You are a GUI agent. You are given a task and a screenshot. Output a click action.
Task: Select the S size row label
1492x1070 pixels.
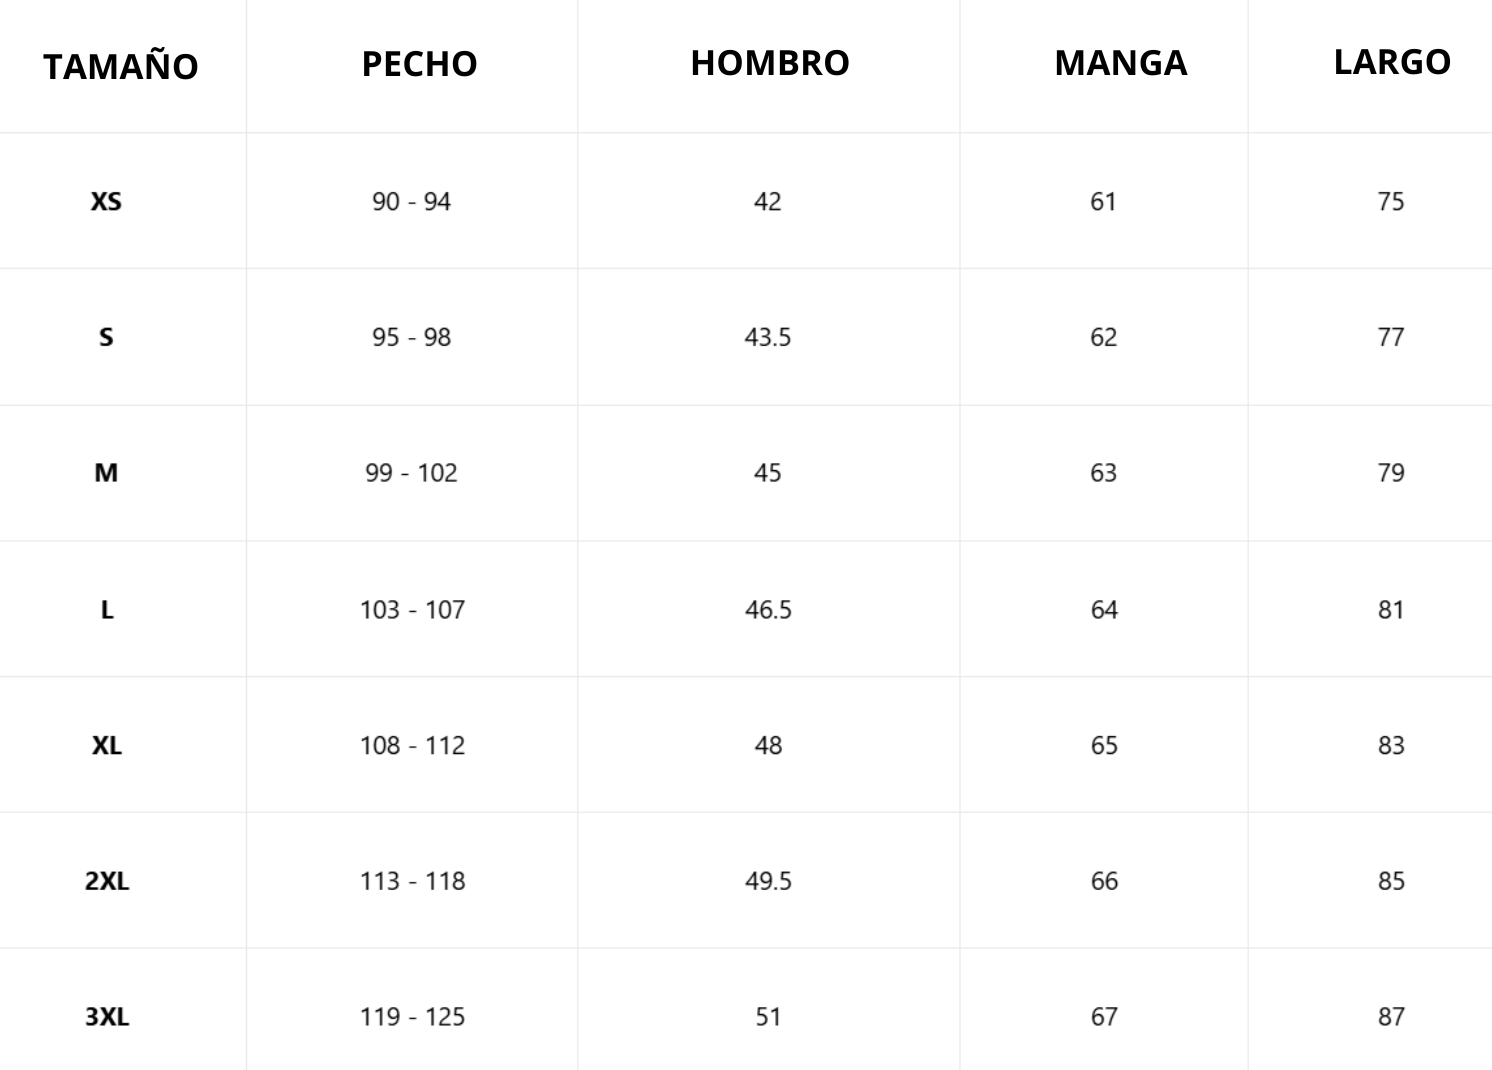(106, 337)
